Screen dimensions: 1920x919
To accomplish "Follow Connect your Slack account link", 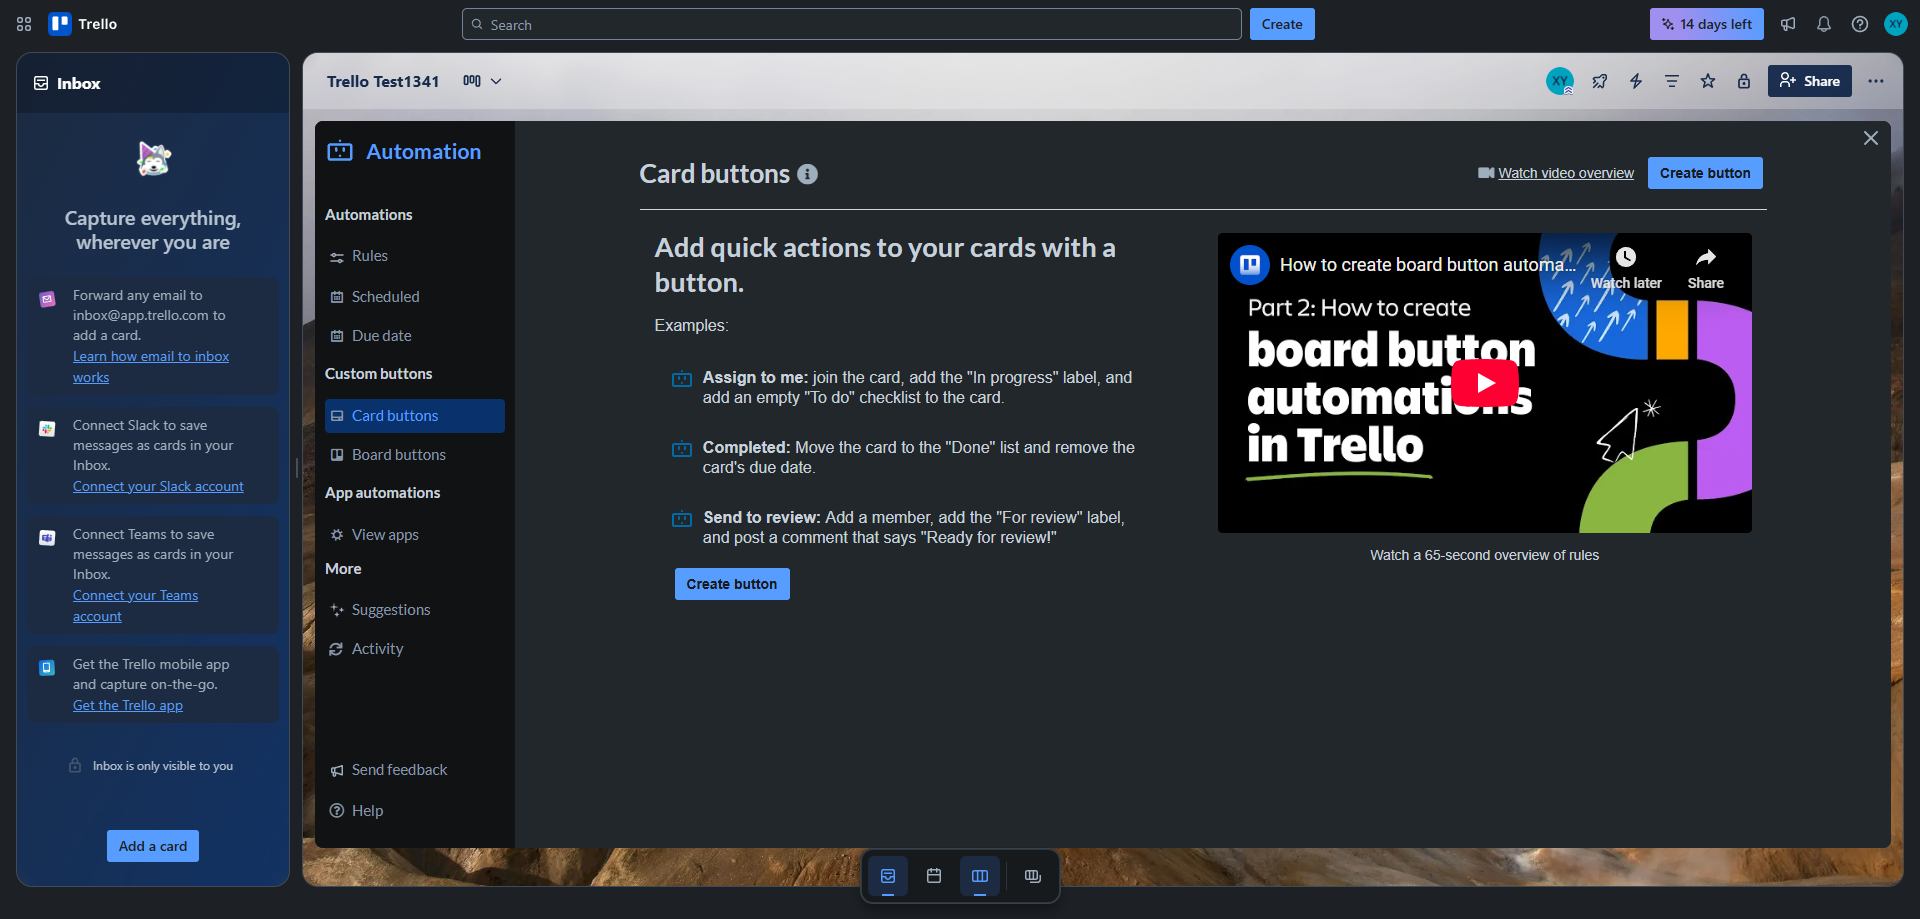I will click(x=158, y=486).
